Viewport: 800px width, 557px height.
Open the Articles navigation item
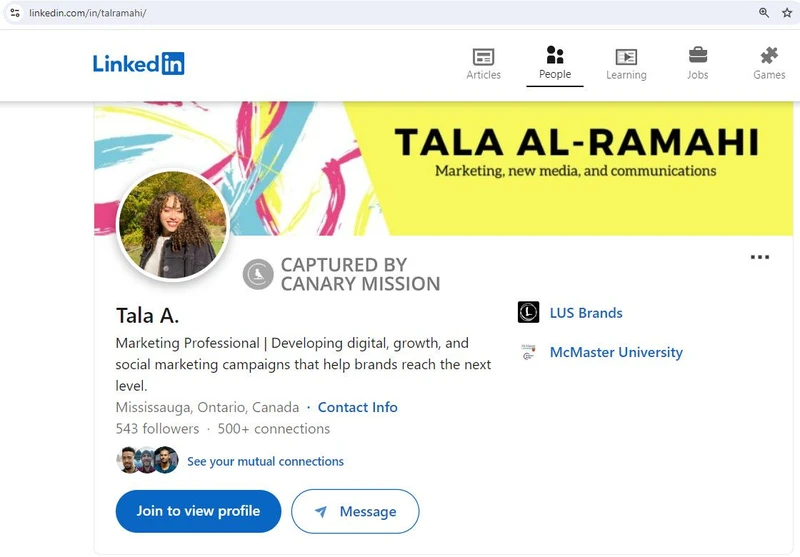click(x=483, y=64)
